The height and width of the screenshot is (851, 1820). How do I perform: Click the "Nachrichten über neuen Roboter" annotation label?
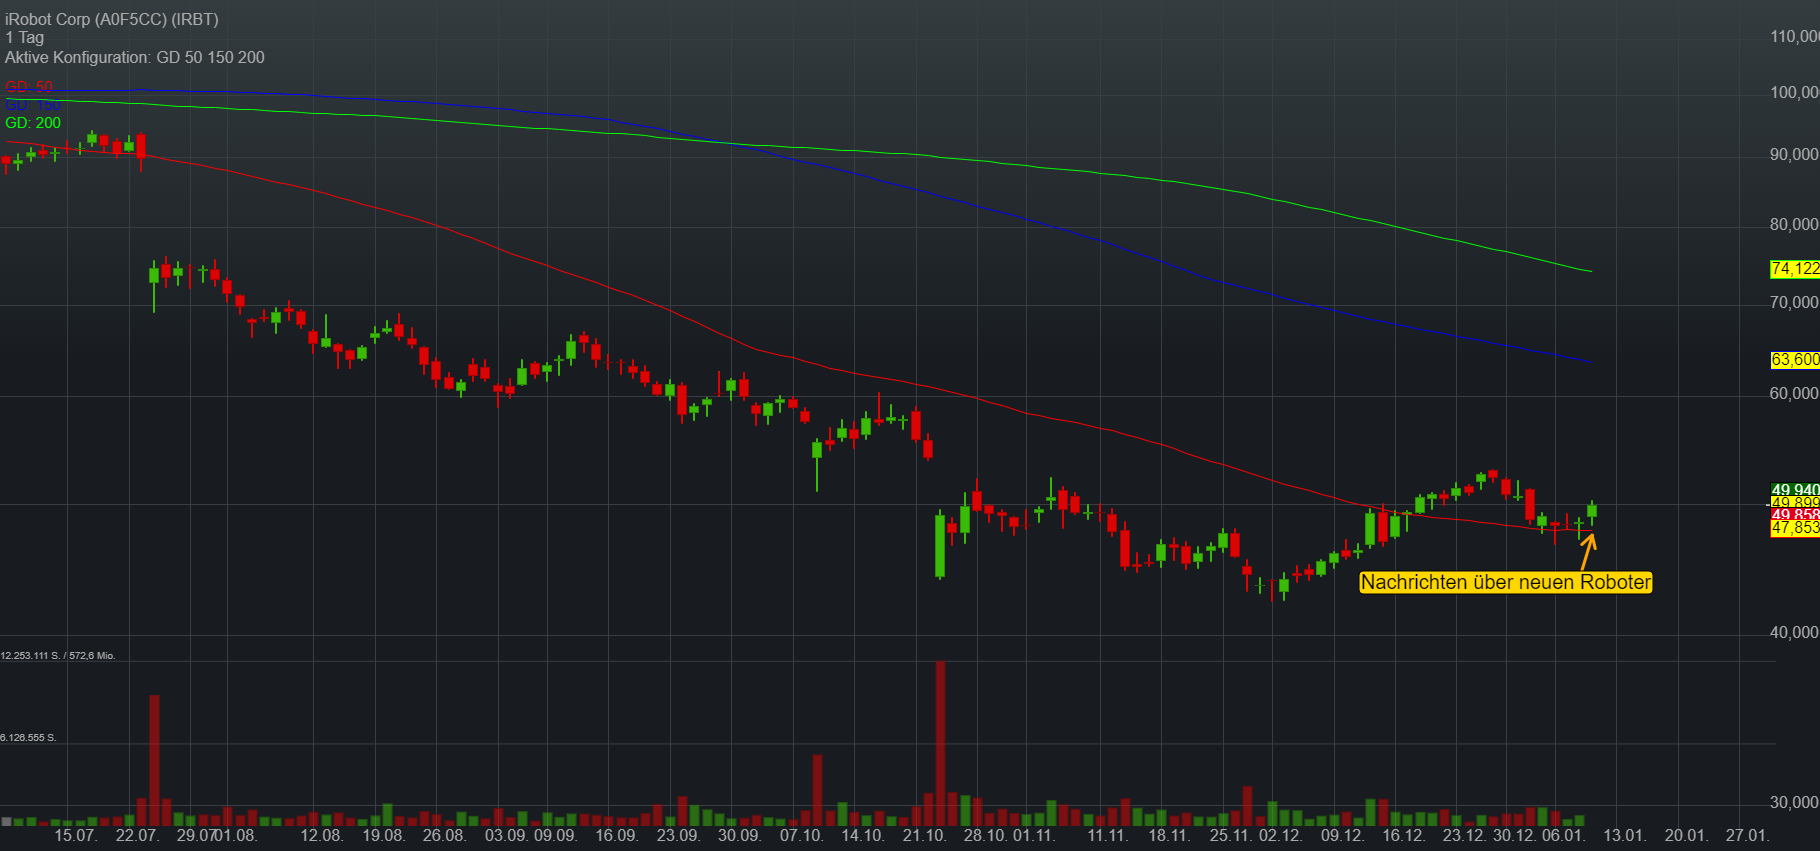point(1506,582)
